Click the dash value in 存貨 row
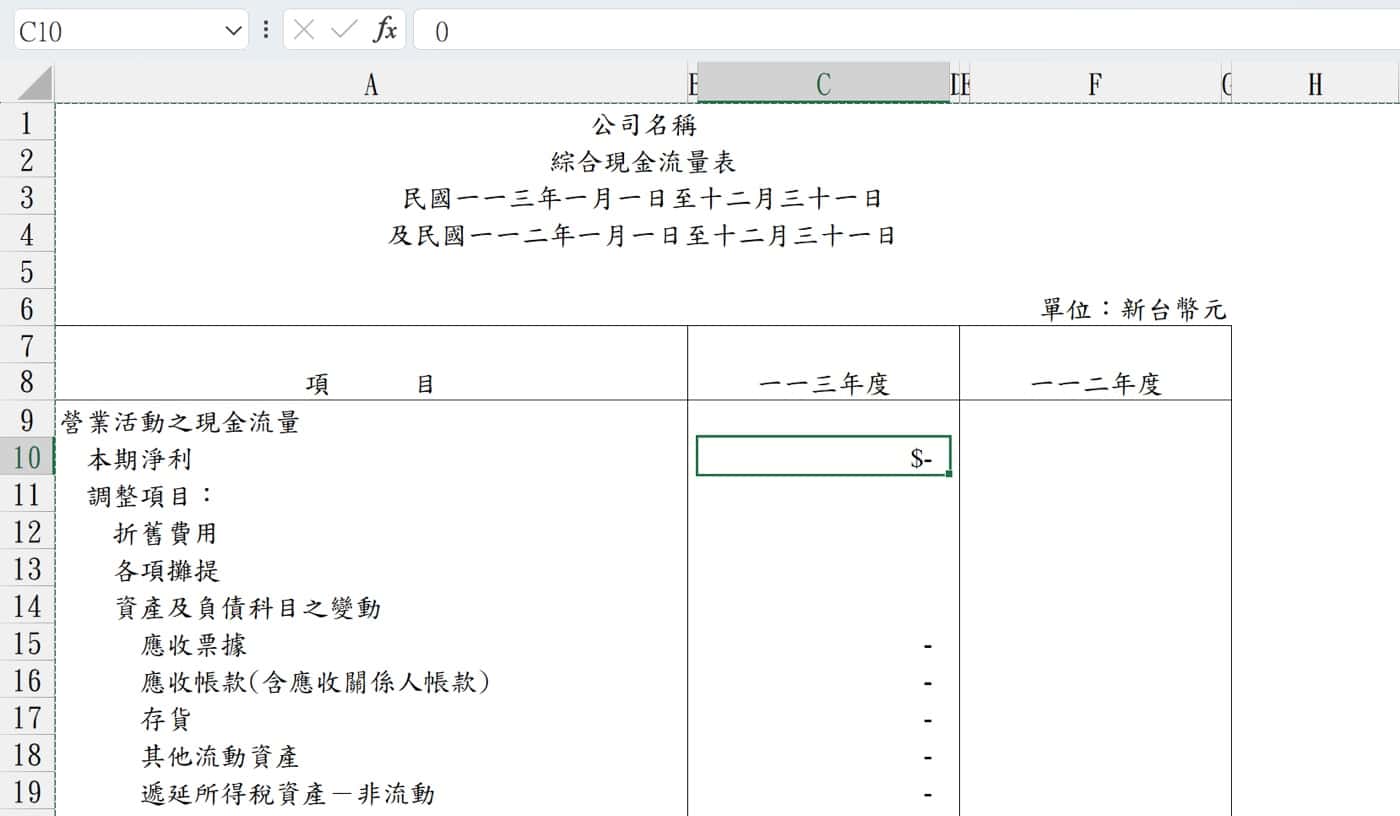 pyautogui.click(x=928, y=721)
